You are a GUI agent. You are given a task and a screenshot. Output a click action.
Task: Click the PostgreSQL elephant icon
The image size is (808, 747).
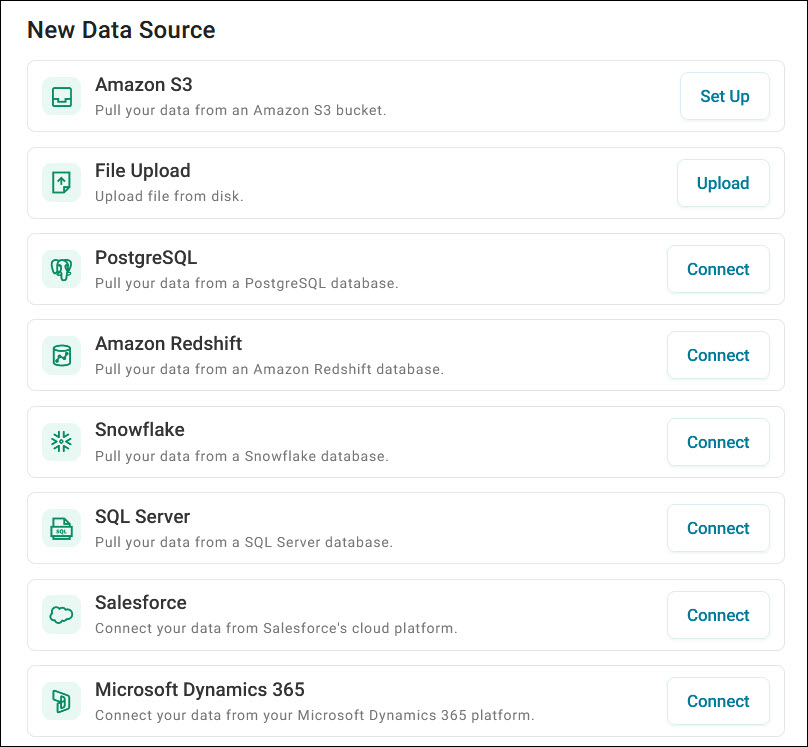pos(61,269)
